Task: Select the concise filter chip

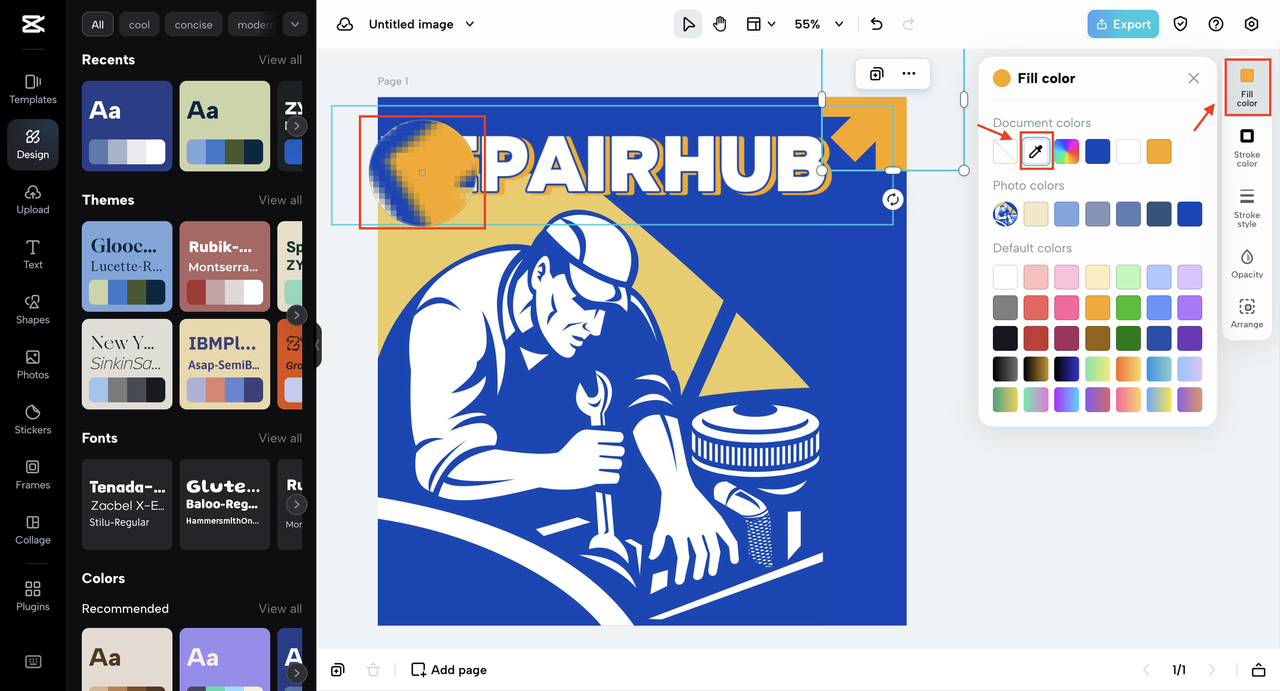Action: (194, 24)
